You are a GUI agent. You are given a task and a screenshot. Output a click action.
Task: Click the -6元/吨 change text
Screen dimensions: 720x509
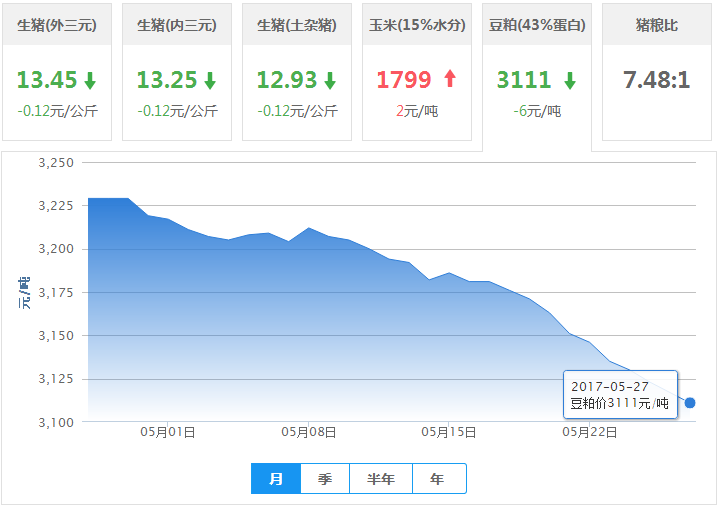pos(537,111)
